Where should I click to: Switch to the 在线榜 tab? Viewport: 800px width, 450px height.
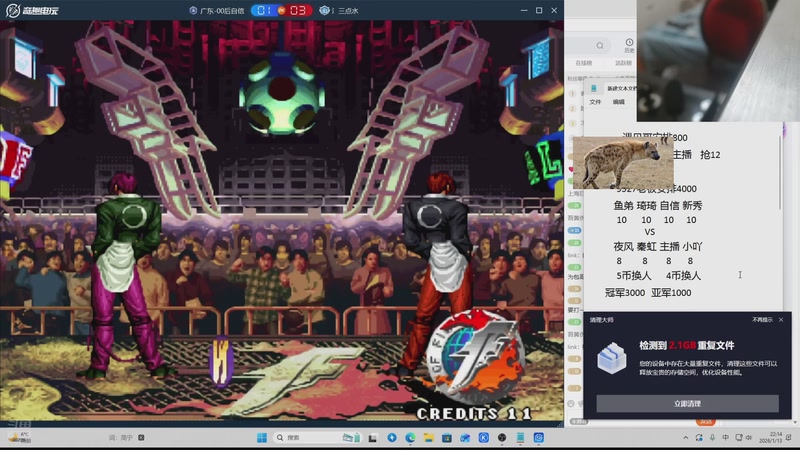tap(584, 63)
